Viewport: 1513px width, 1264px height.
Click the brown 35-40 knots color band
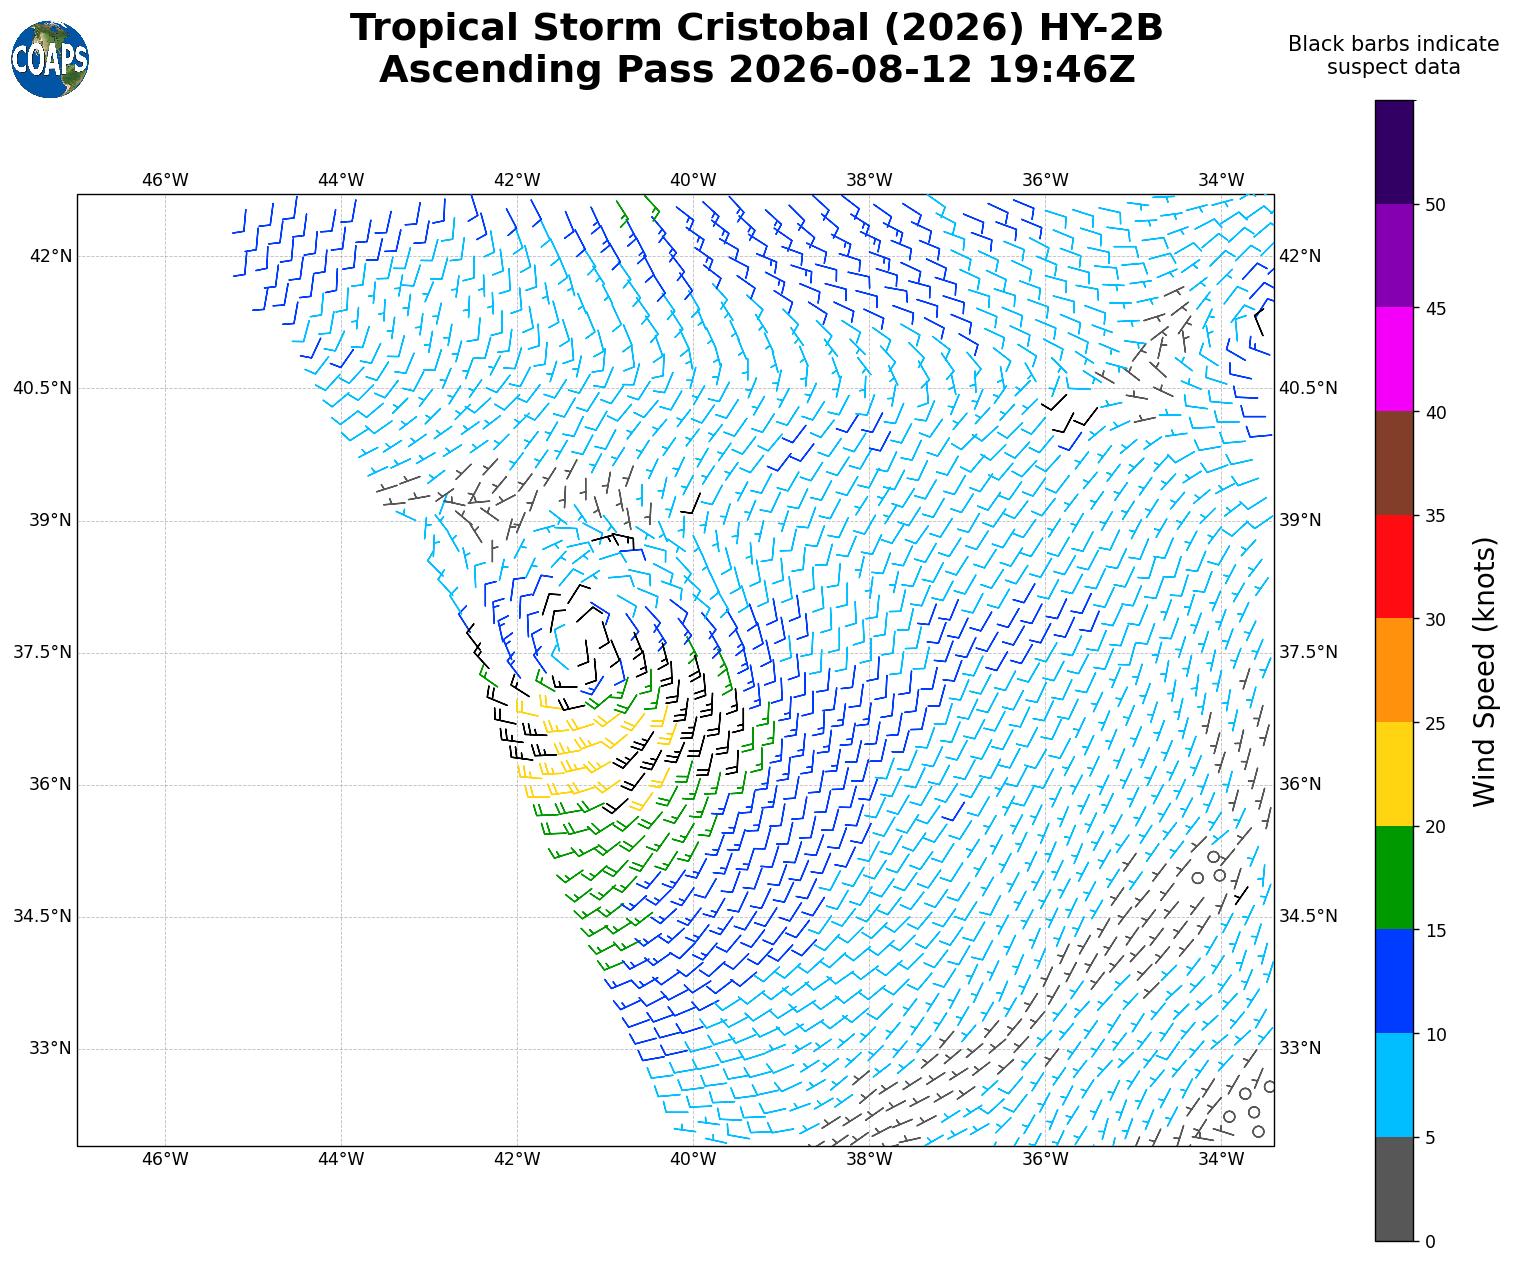1395,463
